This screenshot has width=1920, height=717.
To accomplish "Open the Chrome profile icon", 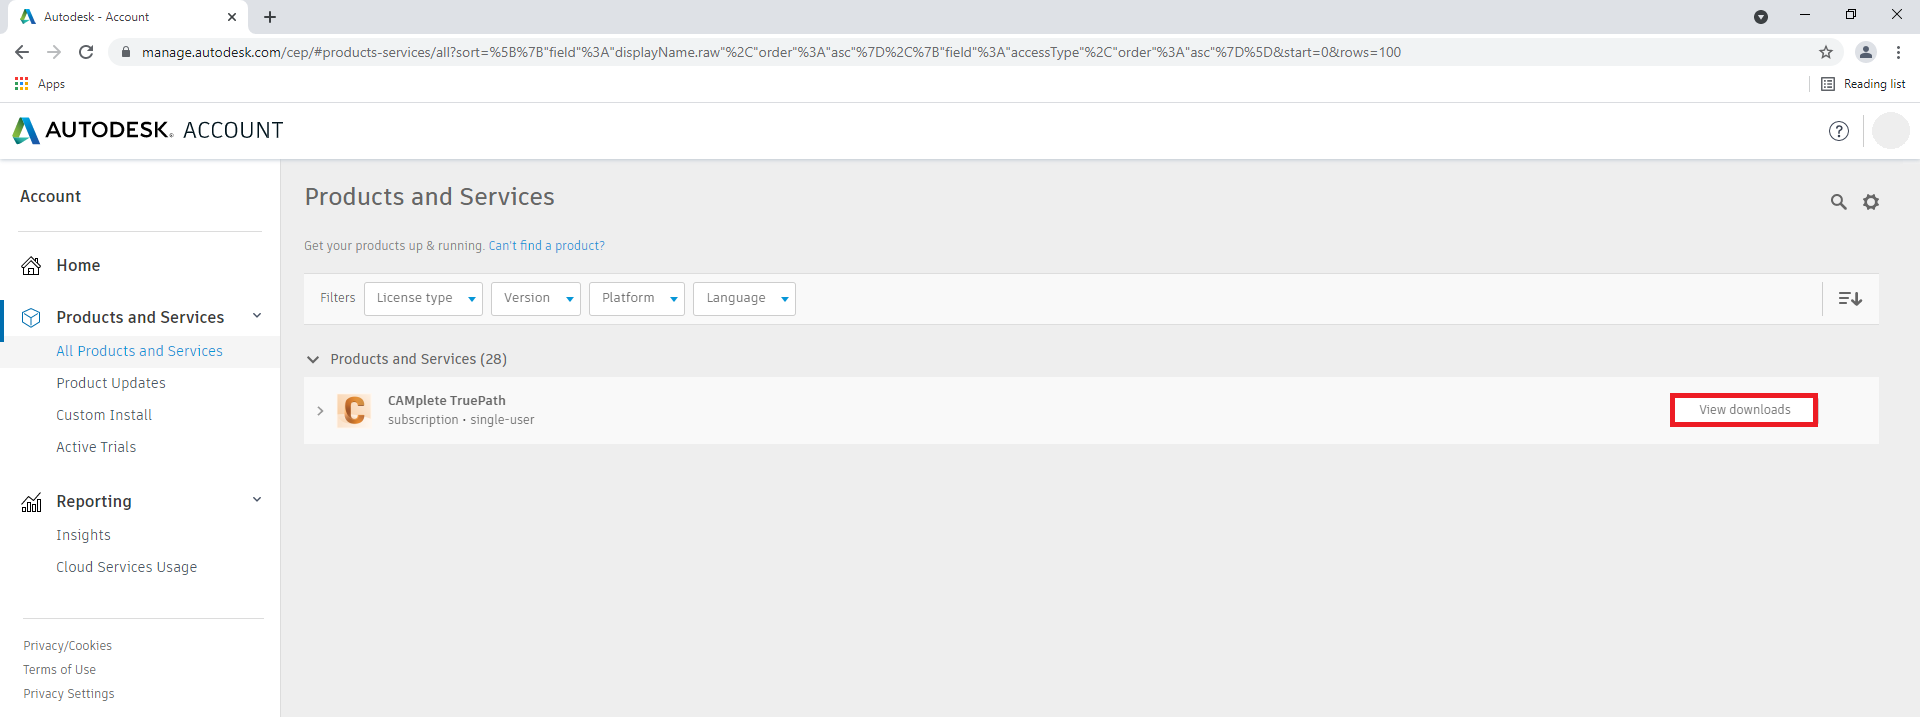I will point(1866,52).
